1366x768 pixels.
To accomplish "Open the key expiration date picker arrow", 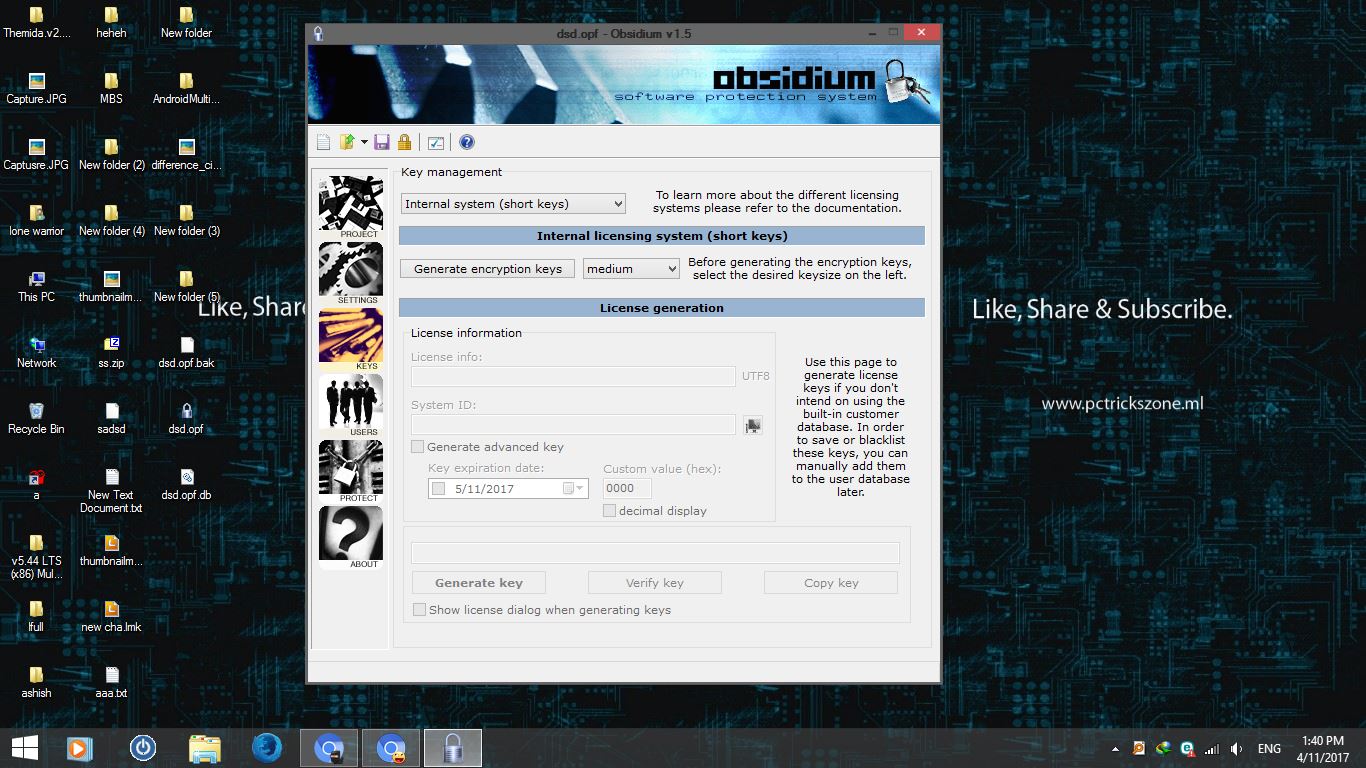I will (580, 489).
